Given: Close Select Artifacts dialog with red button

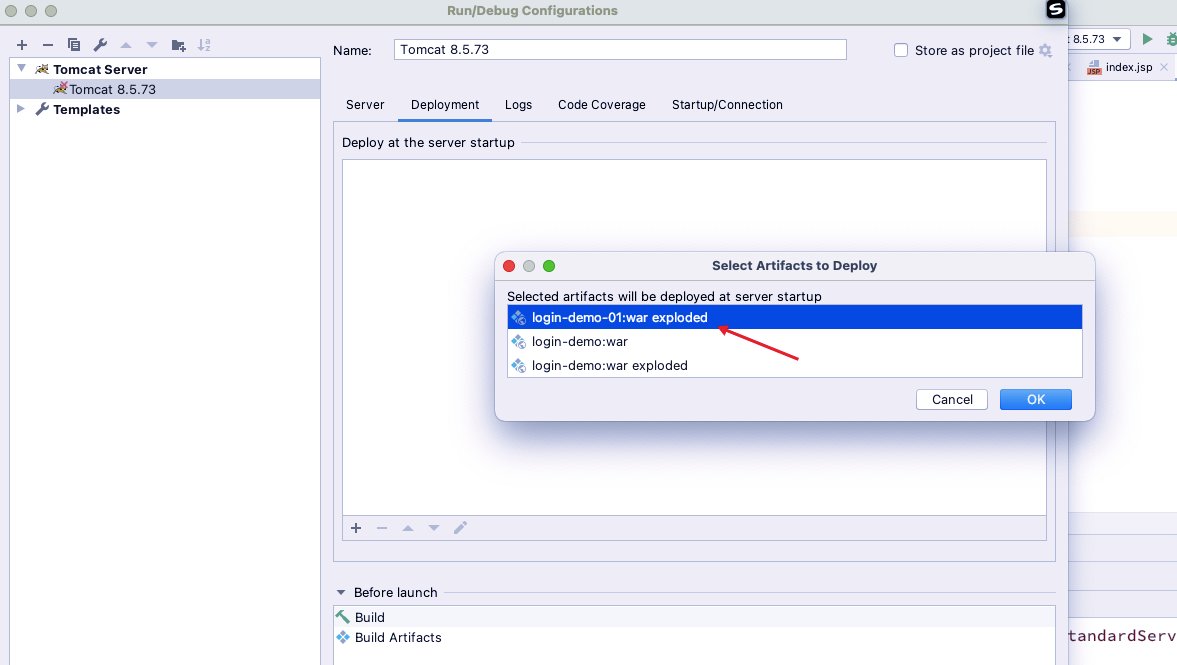Looking at the screenshot, I should [509, 266].
